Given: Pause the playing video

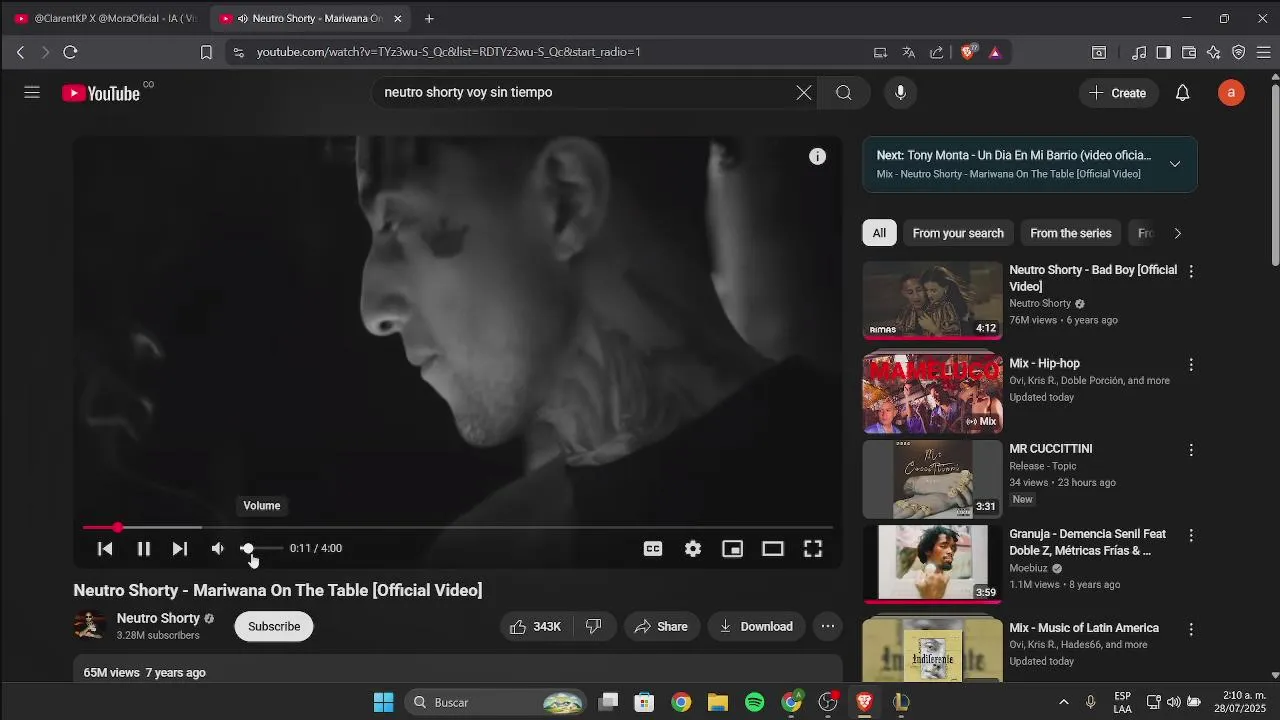Looking at the screenshot, I should pyautogui.click(x=144, y=548).
